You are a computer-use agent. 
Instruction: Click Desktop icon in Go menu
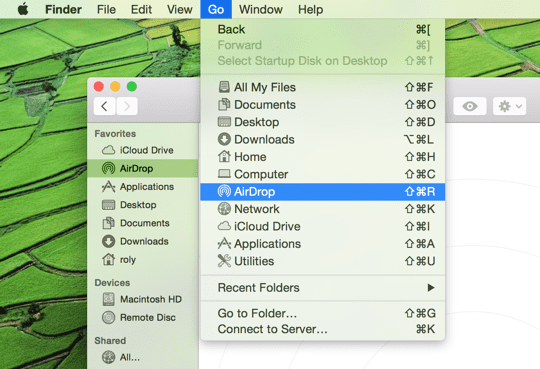tap(224, 122)
